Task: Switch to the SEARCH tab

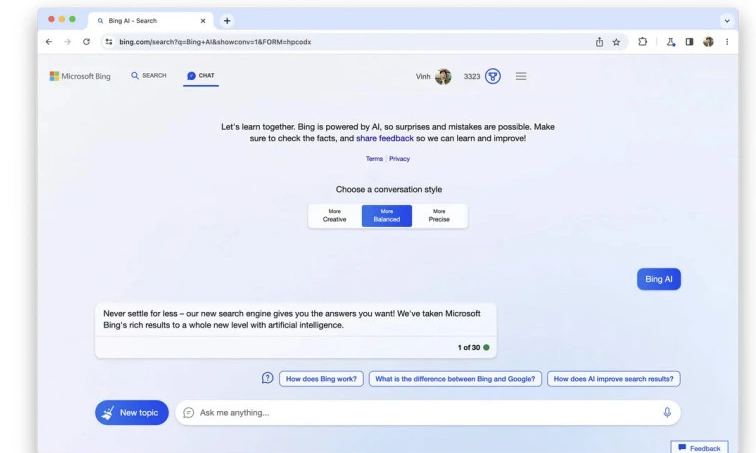Action: [x=148, y=76]
